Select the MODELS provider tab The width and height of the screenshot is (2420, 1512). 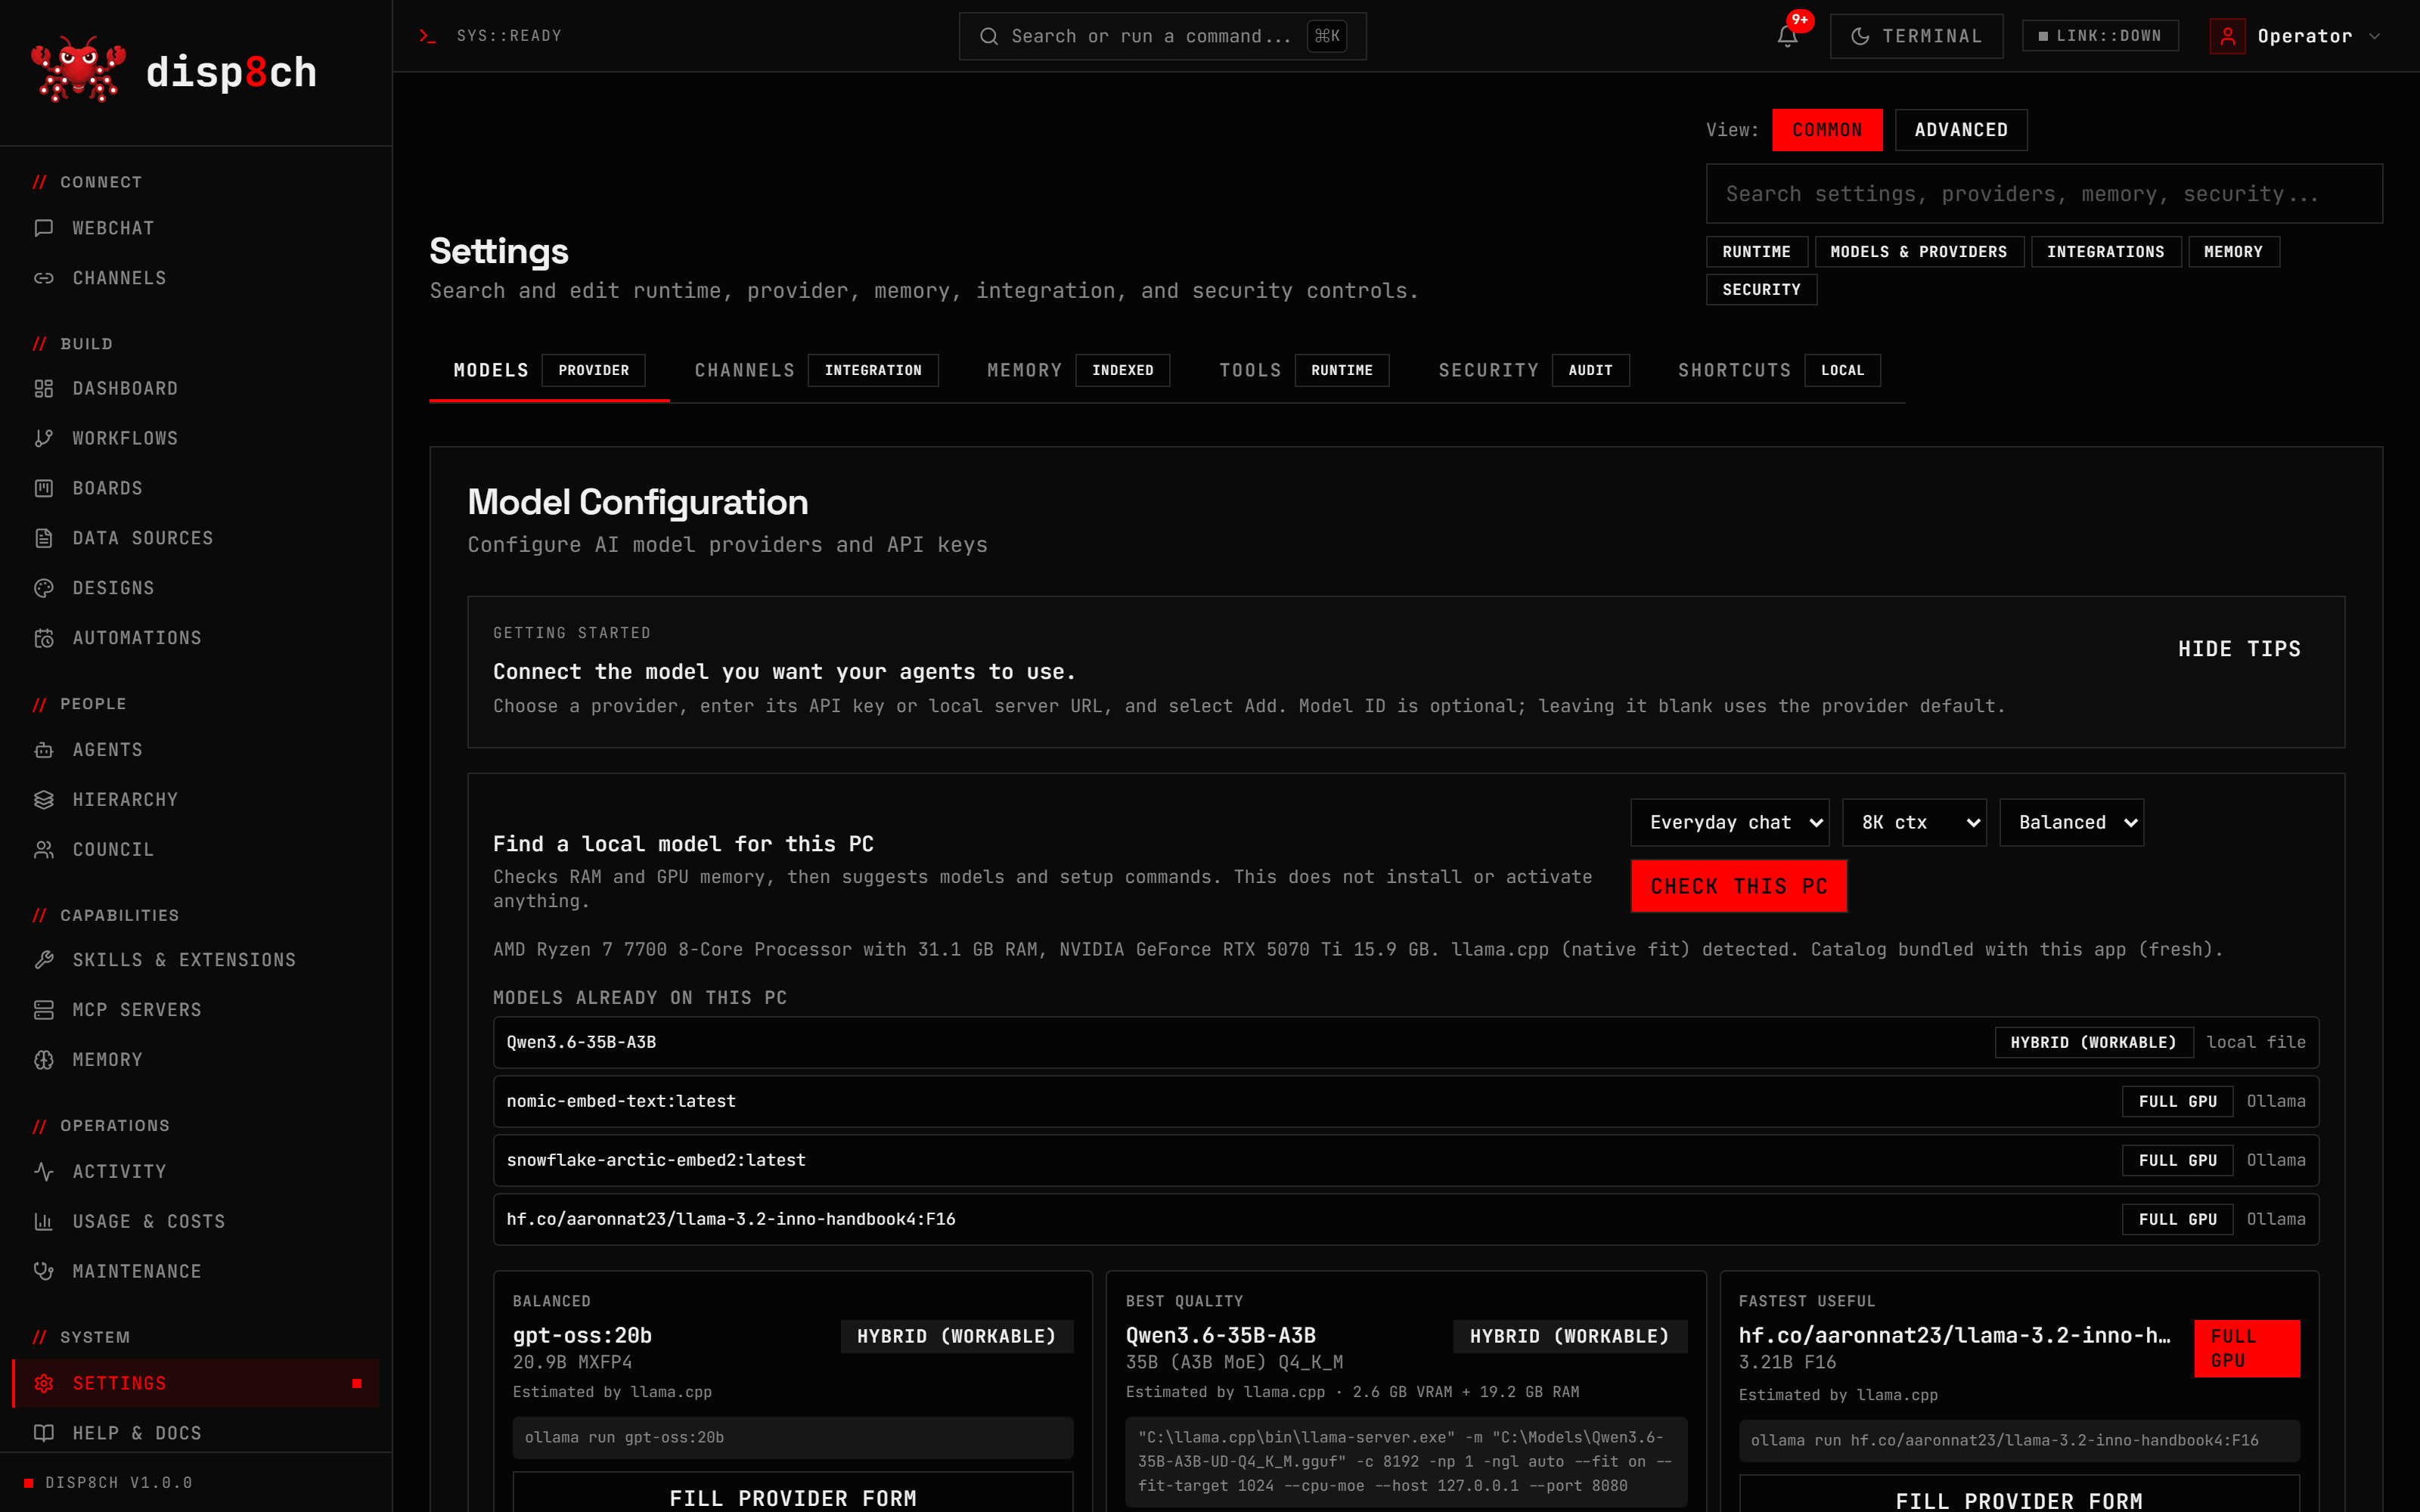(549, 370)
